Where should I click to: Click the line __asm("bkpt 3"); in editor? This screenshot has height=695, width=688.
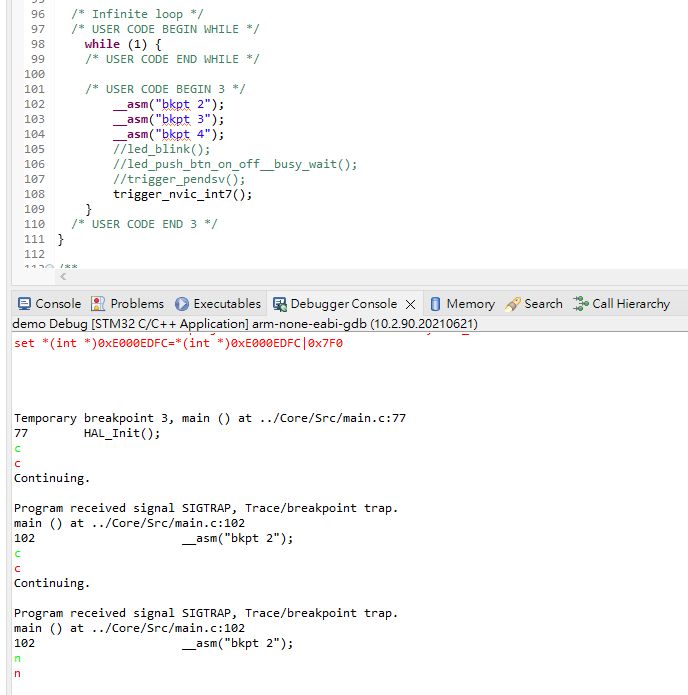pos(168,119)
